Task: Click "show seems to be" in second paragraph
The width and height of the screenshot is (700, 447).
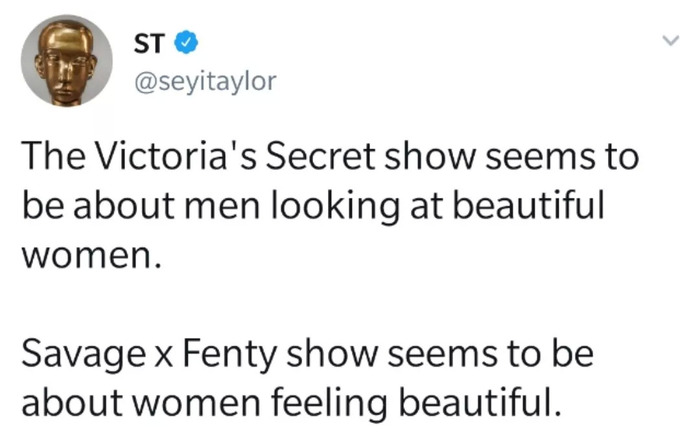Action: (440, 355)
